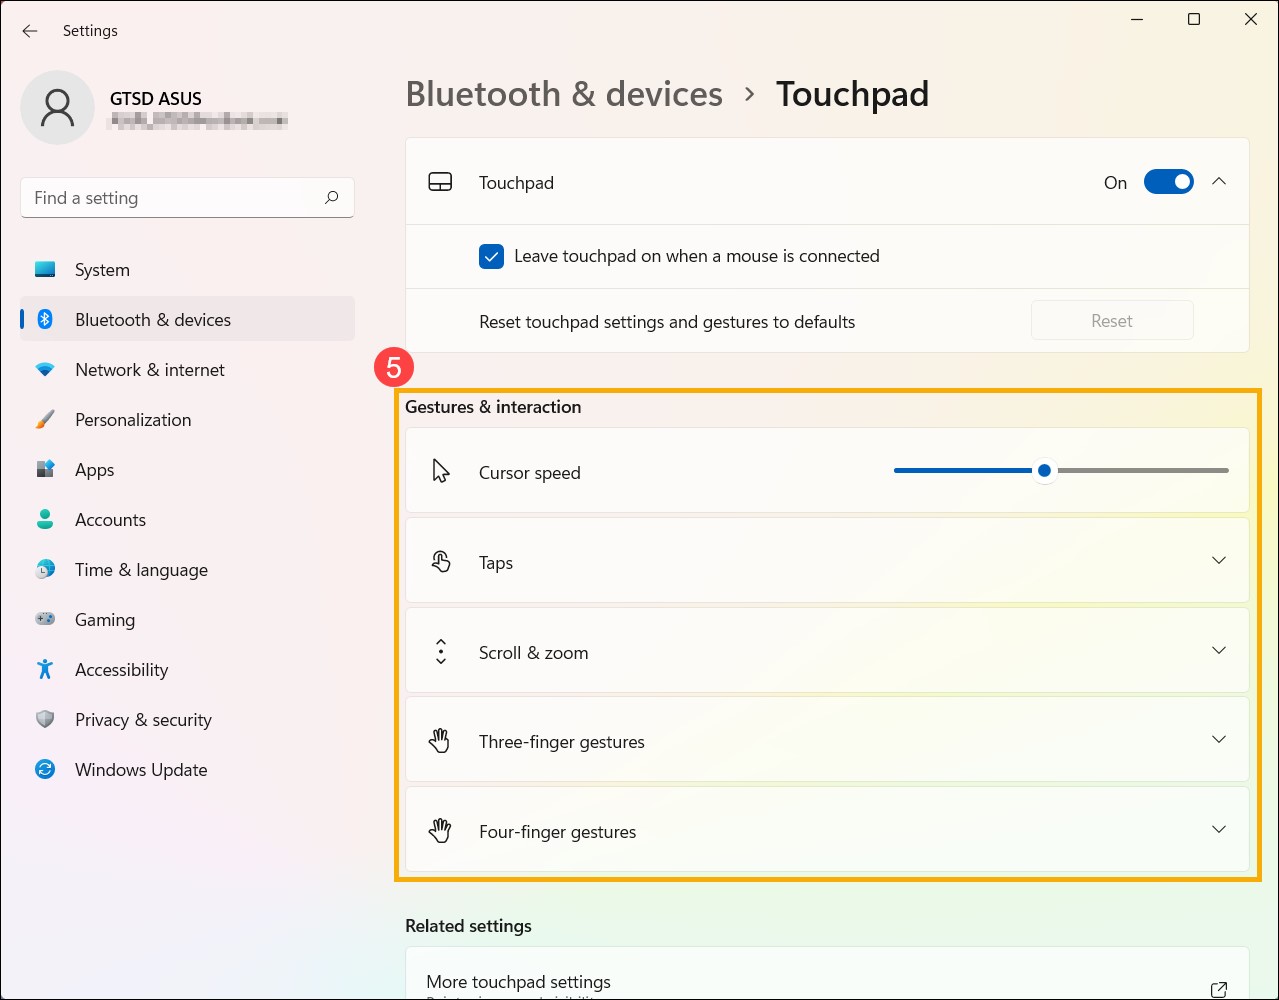Open Accounts settings via its icon
The image size is (1279, 1000).
45,519
